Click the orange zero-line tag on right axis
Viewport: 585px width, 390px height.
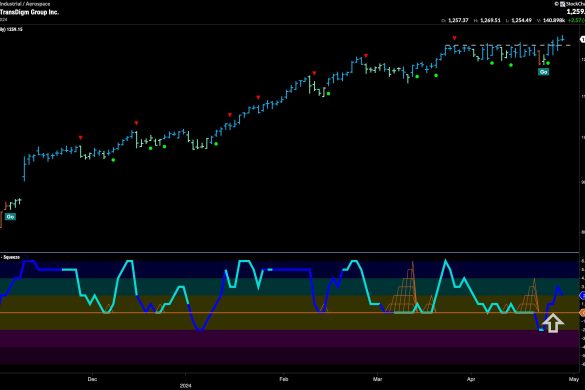582,313
